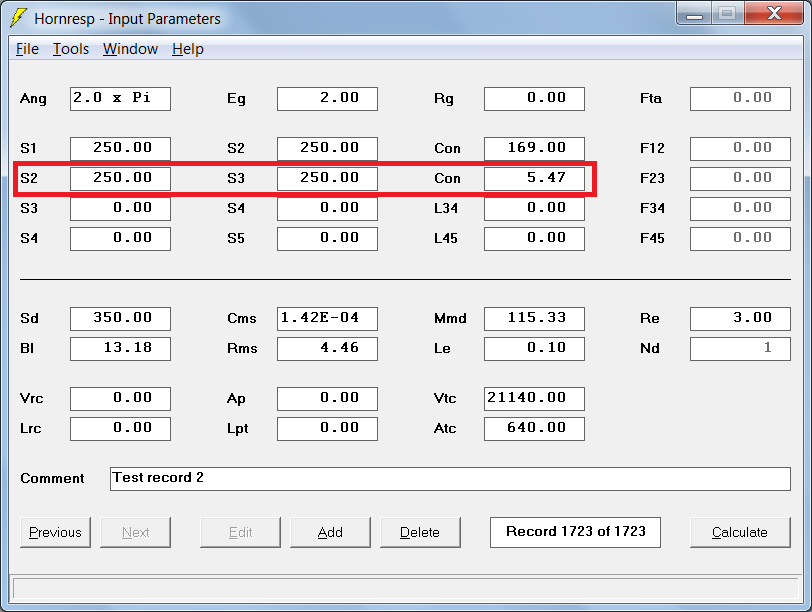Image resolution: width=812 pixels, height=612 pixels.
Task: Click the Lpt input field
Action: tap(327, 429)
